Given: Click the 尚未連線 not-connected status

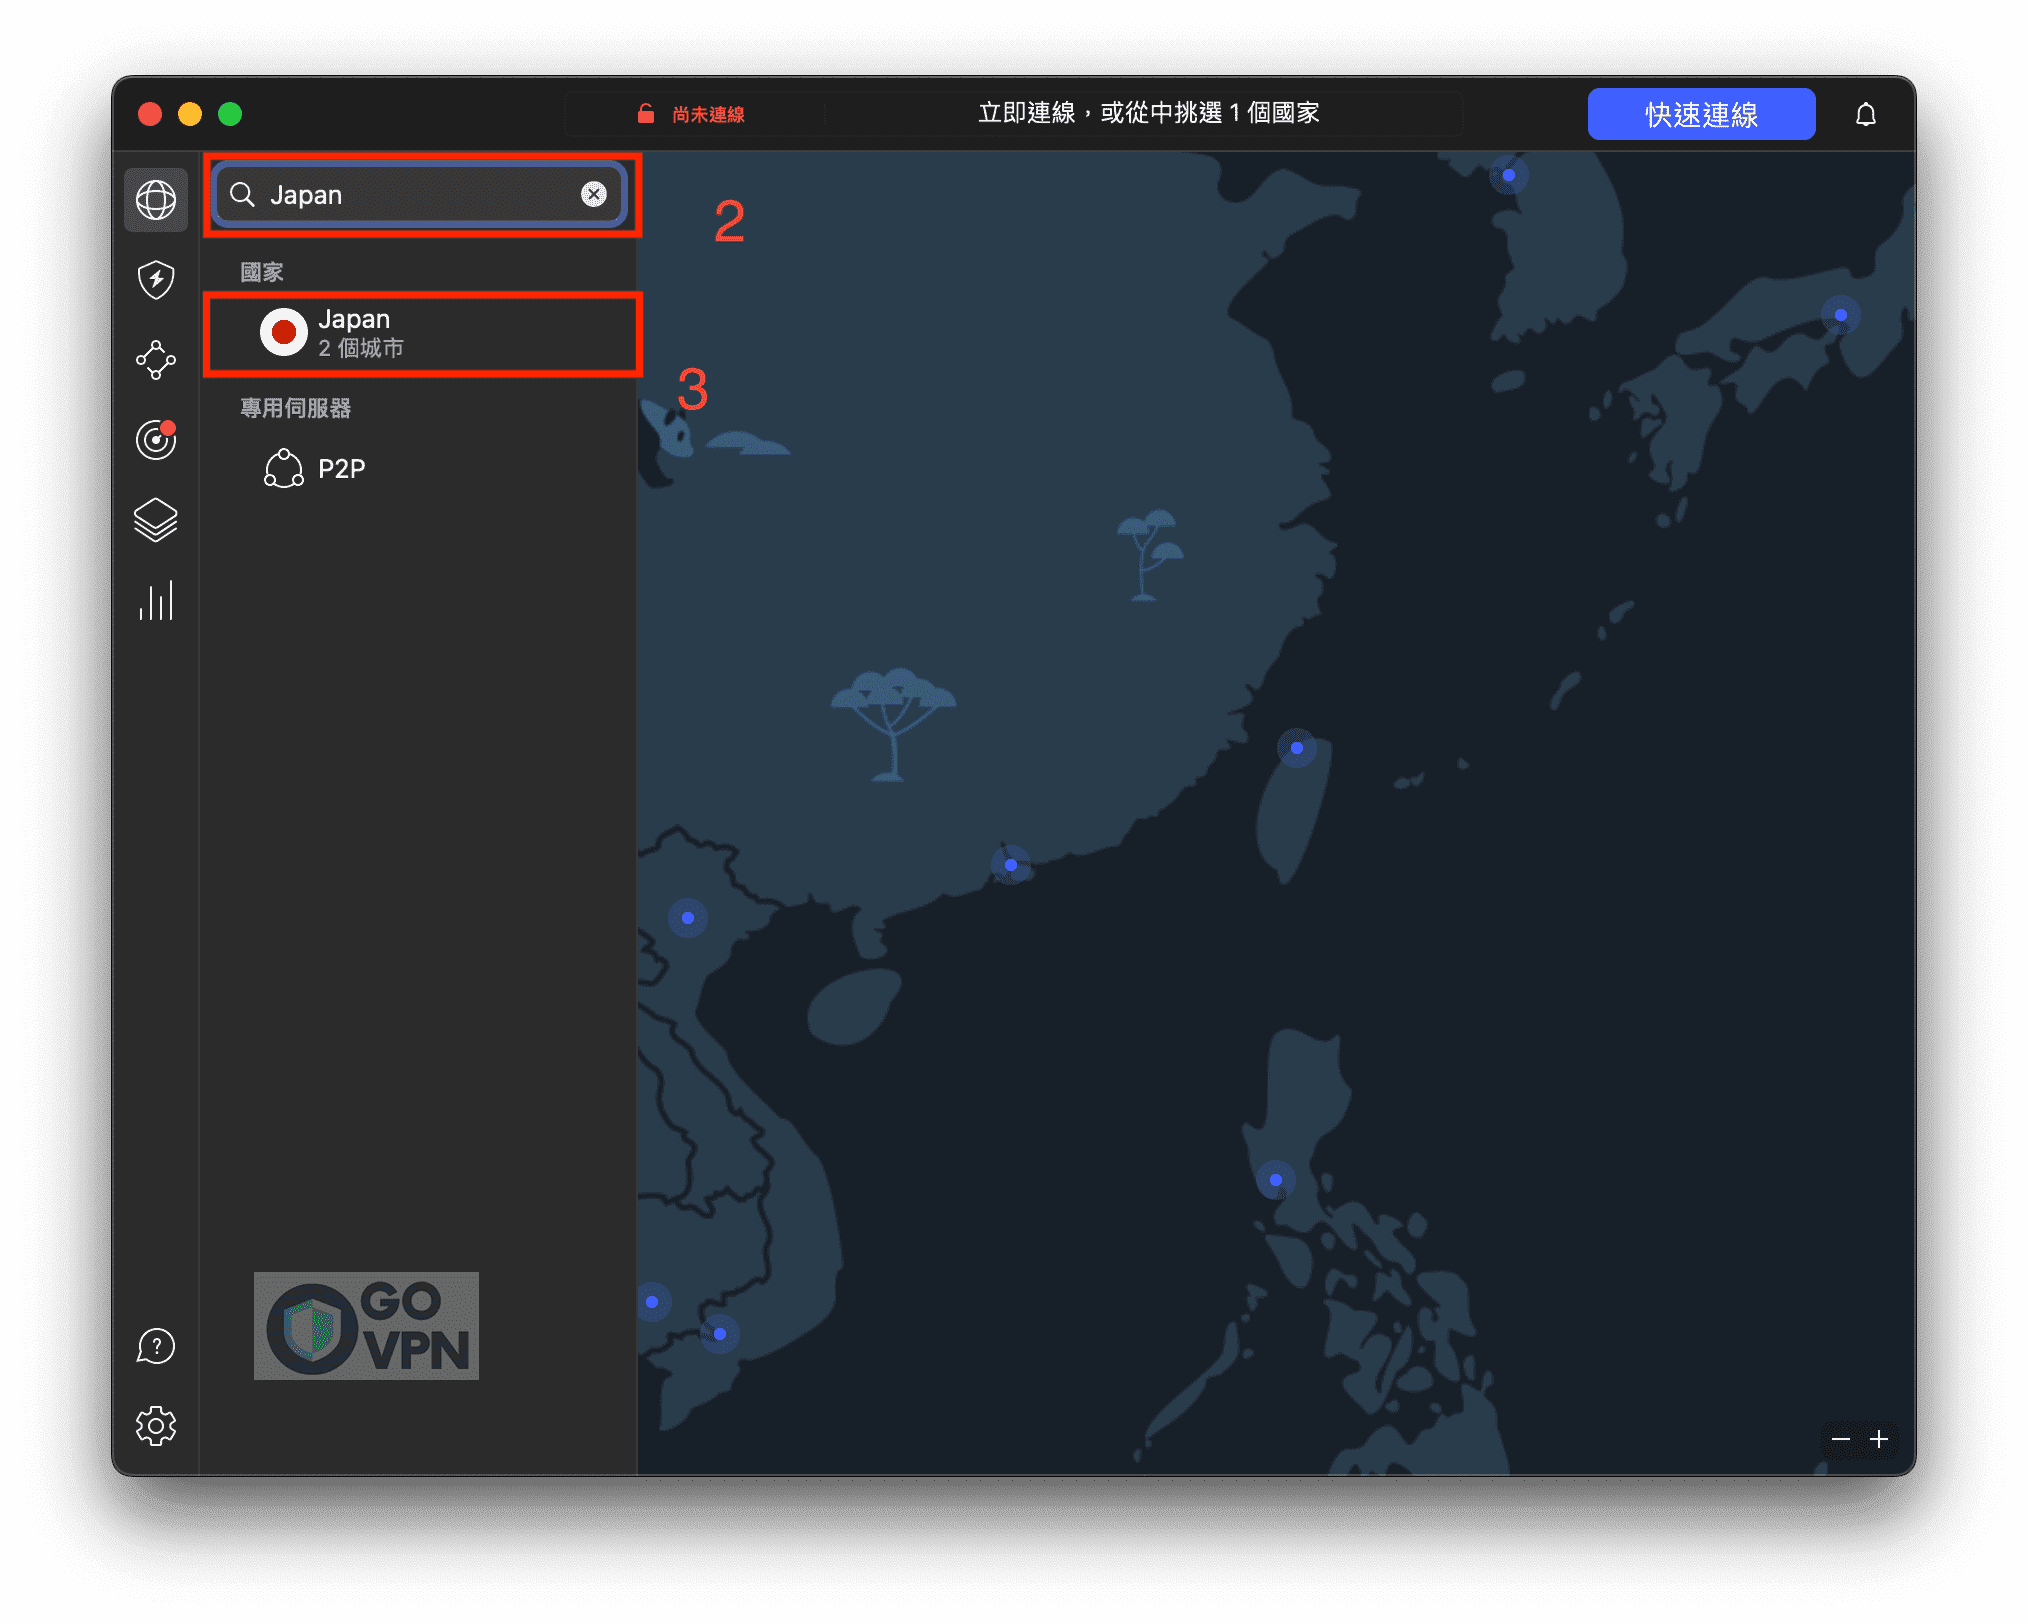Looking at the screenshot, I should (x=708, y=115).
